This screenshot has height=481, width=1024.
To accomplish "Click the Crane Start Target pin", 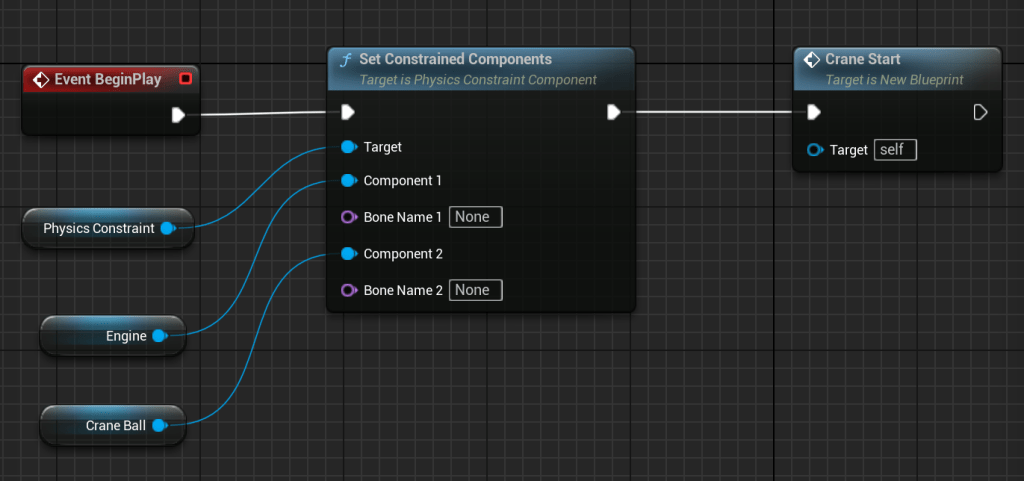I will click(814, 150).
